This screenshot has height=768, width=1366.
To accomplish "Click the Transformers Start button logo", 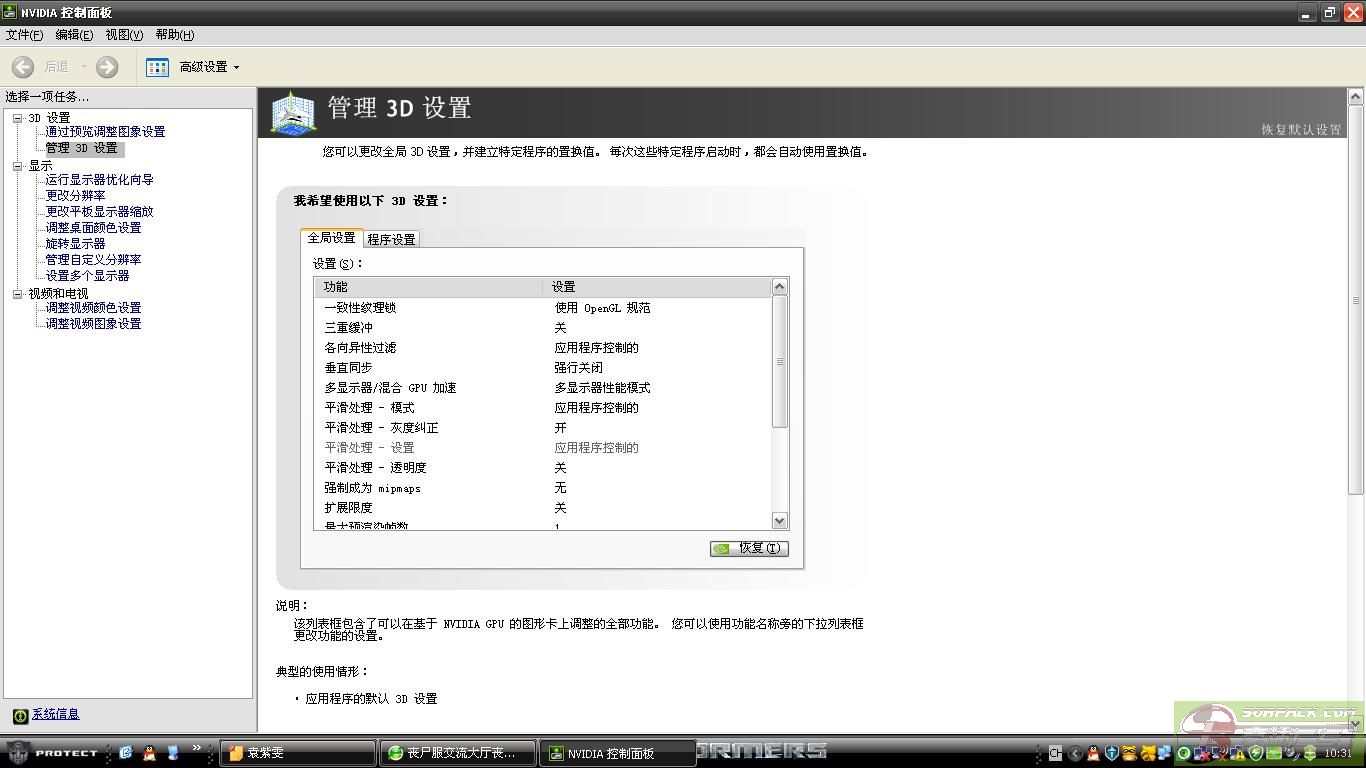I will coord(17,752).
